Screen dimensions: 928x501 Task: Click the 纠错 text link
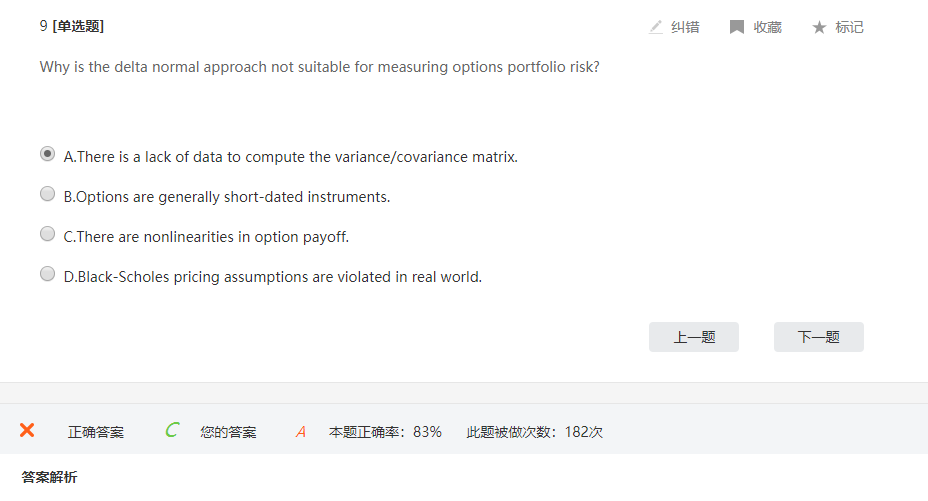point(685,27)
